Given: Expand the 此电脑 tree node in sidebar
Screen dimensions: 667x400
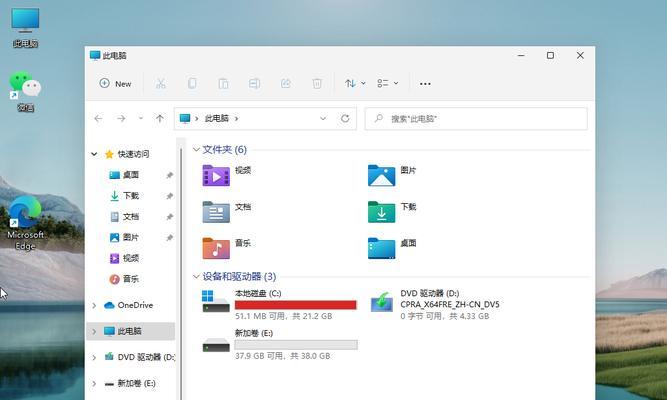Looking at the screenshot, I should (94, 331).
